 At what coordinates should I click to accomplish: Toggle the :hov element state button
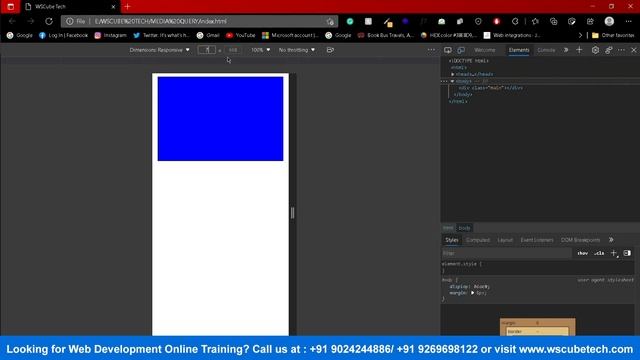(582, 253)
